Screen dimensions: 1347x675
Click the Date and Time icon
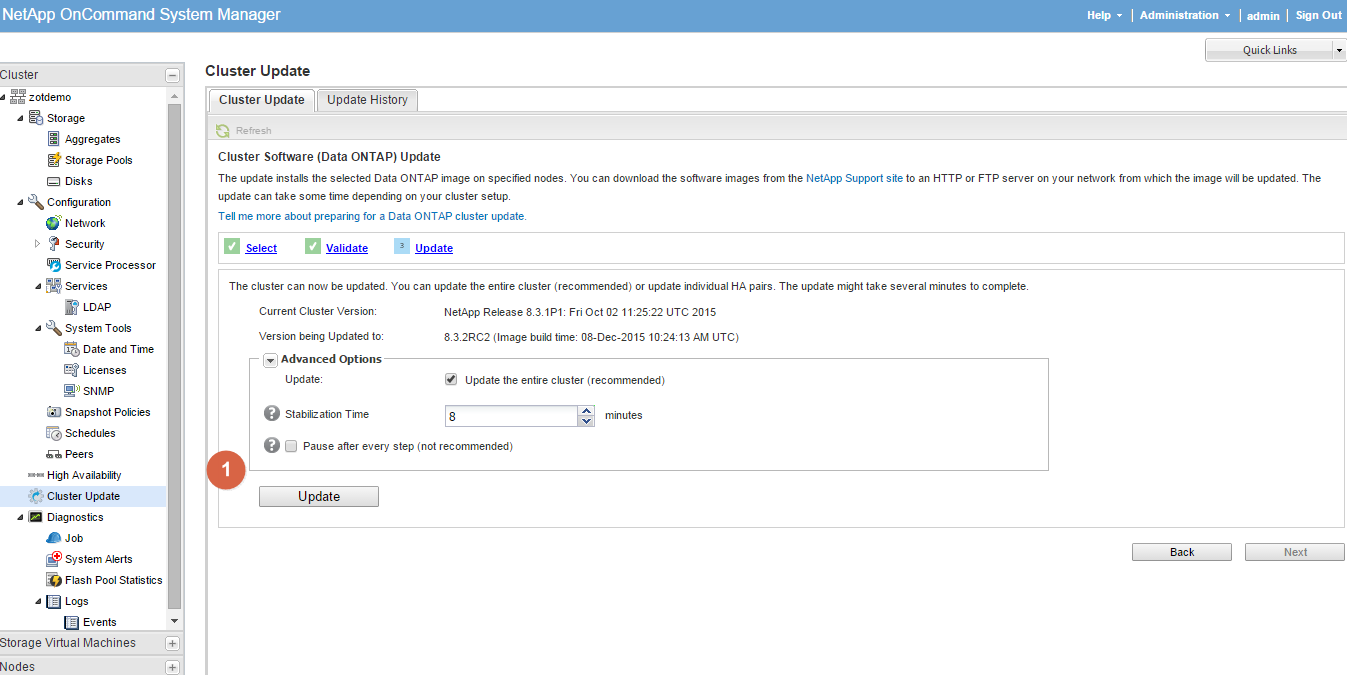(x=72, y=349)
